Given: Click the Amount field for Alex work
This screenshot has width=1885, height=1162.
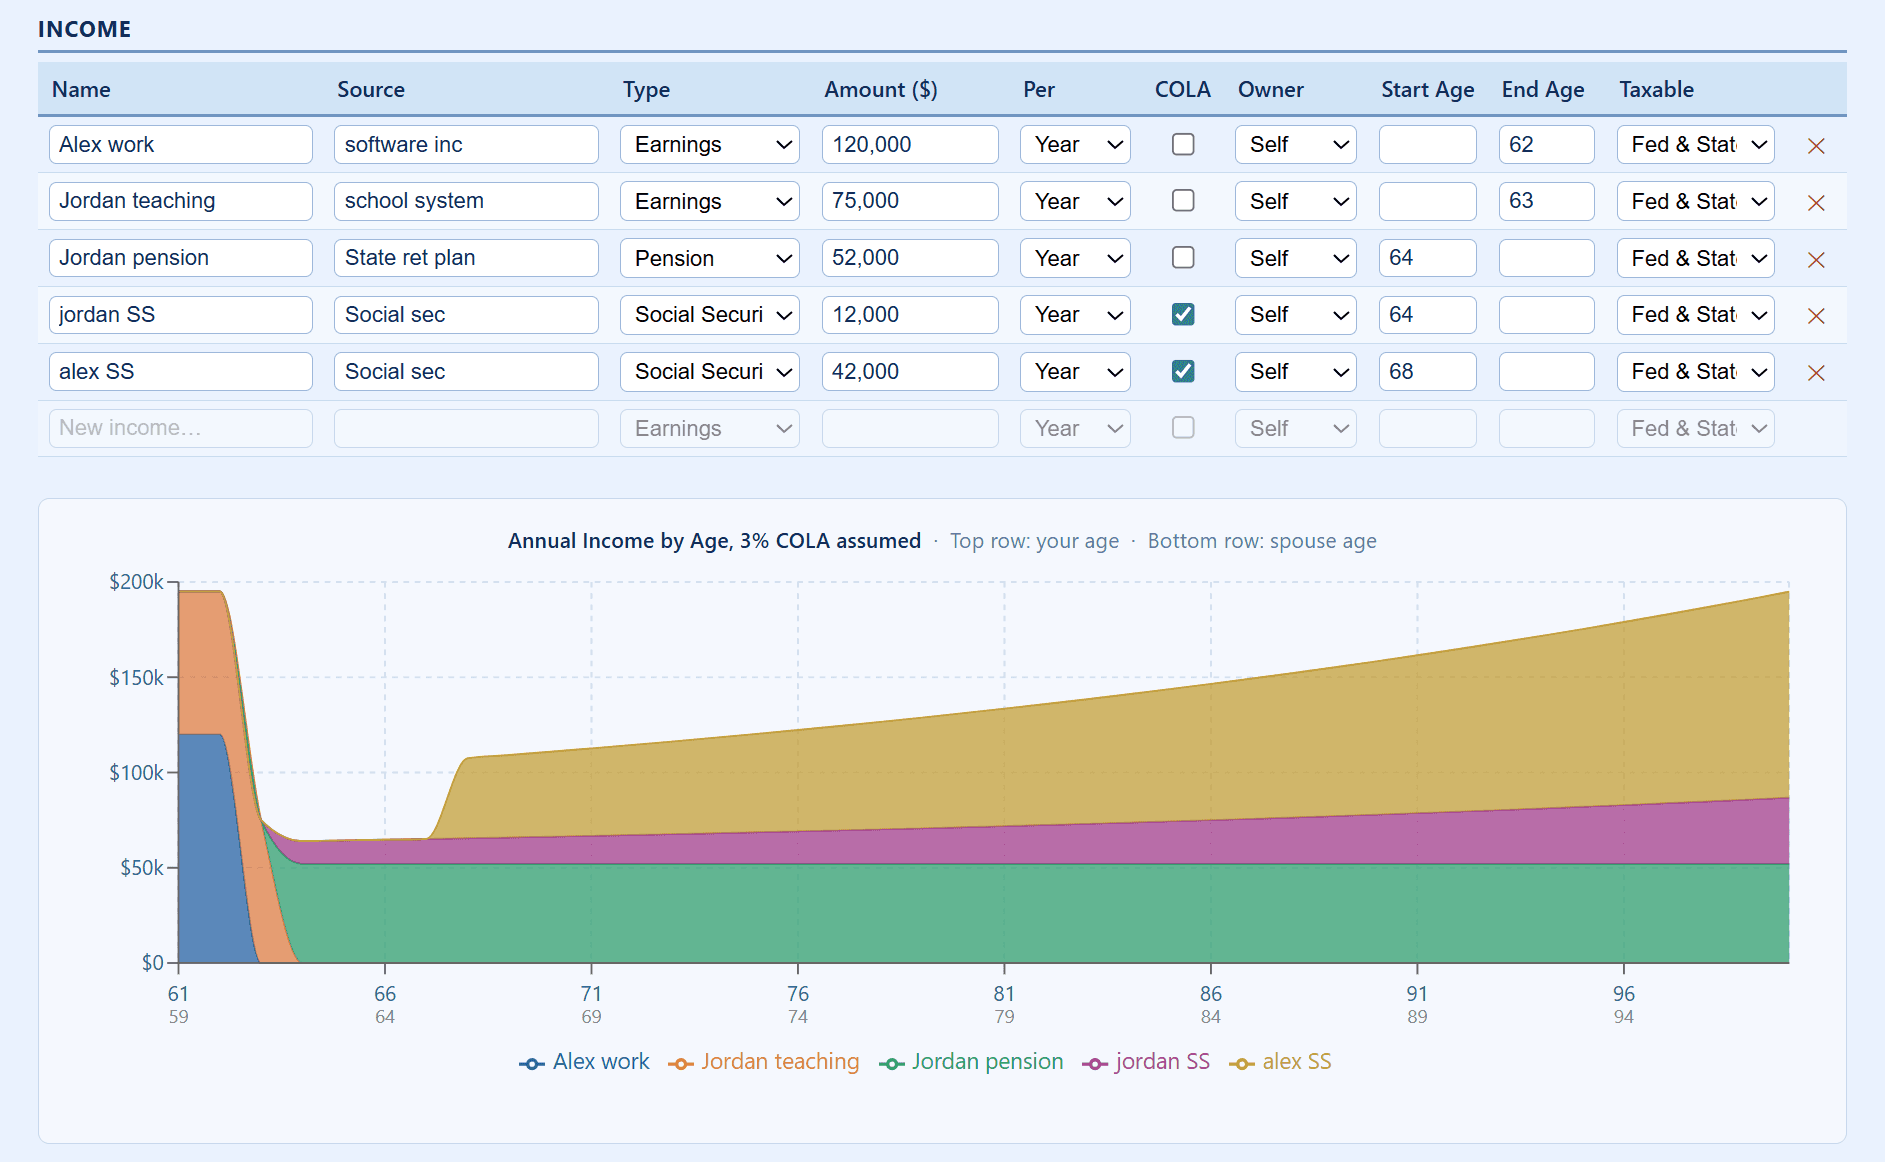Looking at the screenshot, I should click(908, 144).
